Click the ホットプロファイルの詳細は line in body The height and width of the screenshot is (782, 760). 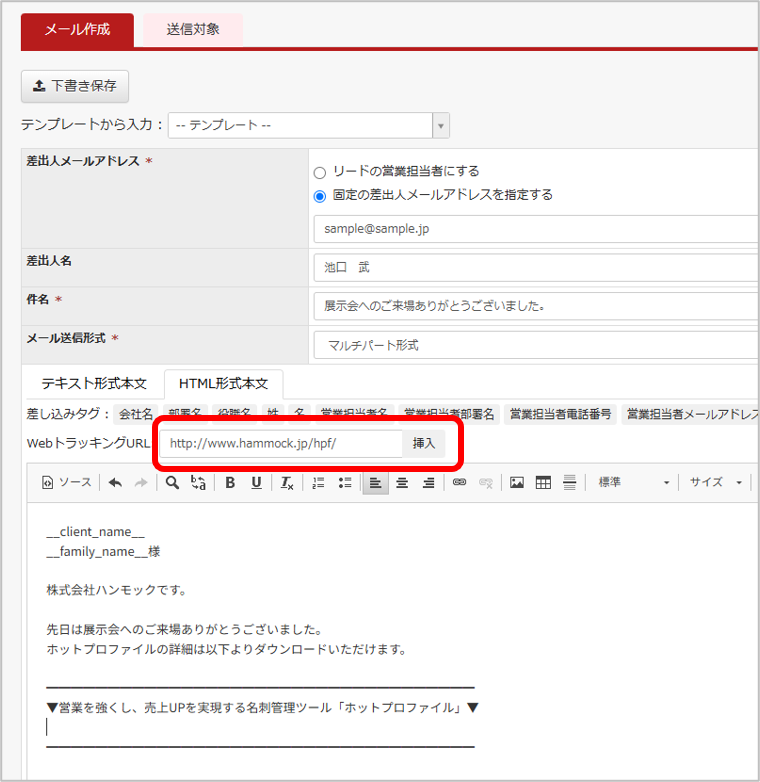point(227,649)
